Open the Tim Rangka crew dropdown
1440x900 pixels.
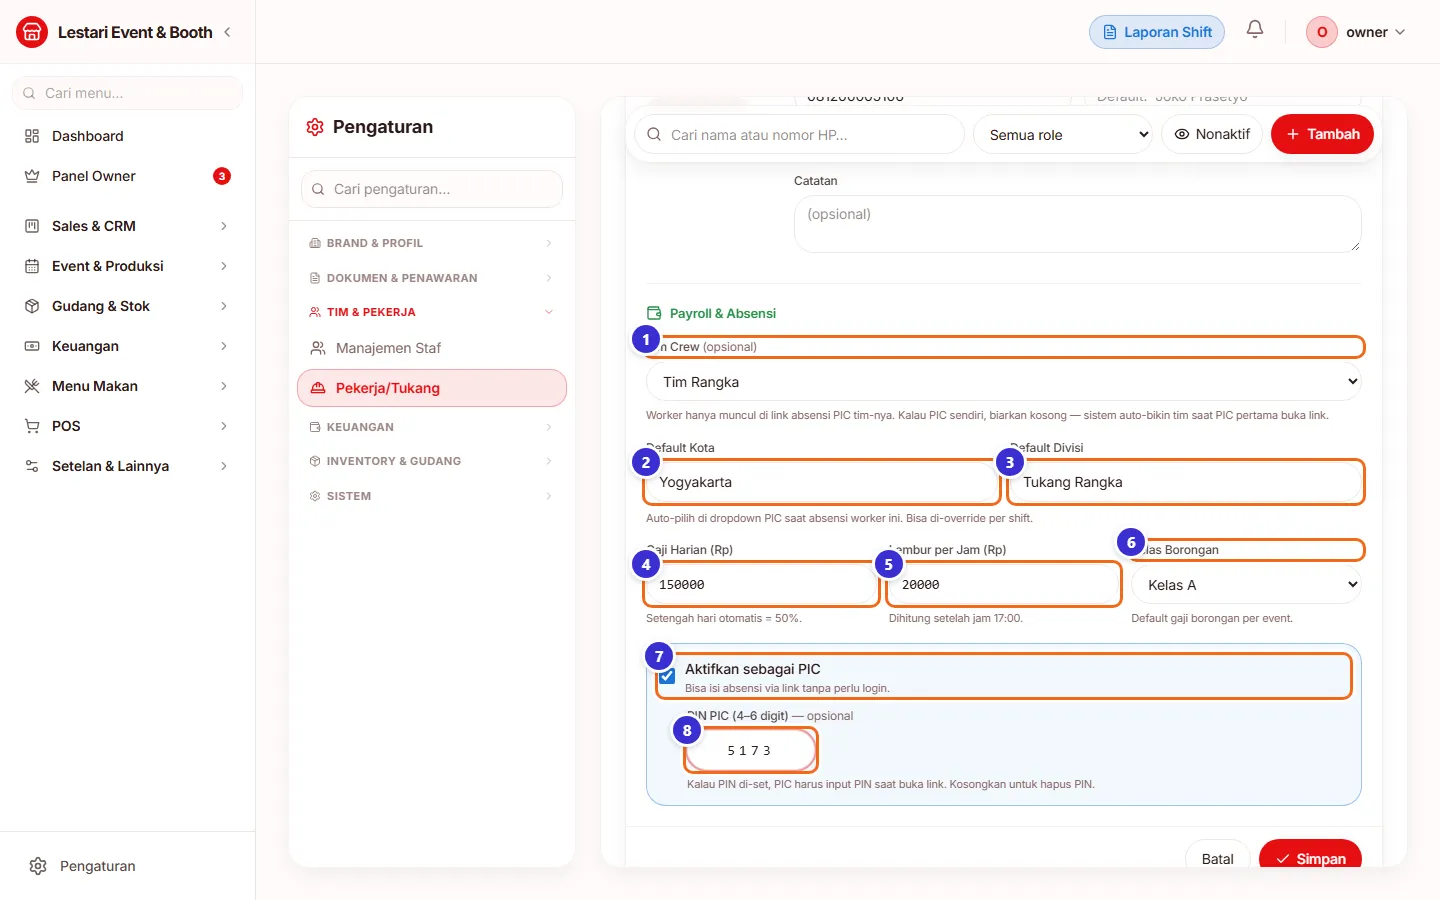(x=1004, y=381)
